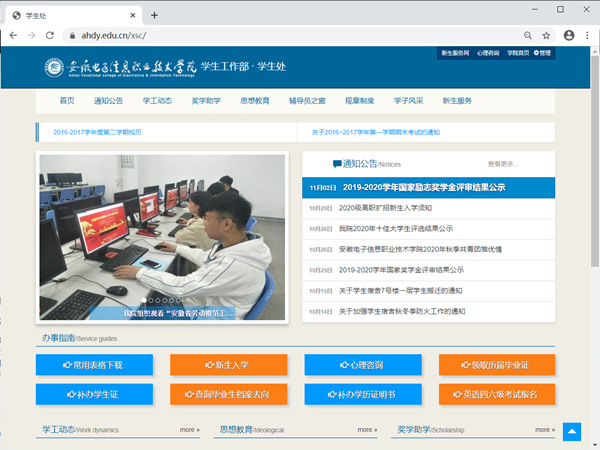Click the first carousel indicator dot
Viewport: 600px width, 450px height.
145,300
